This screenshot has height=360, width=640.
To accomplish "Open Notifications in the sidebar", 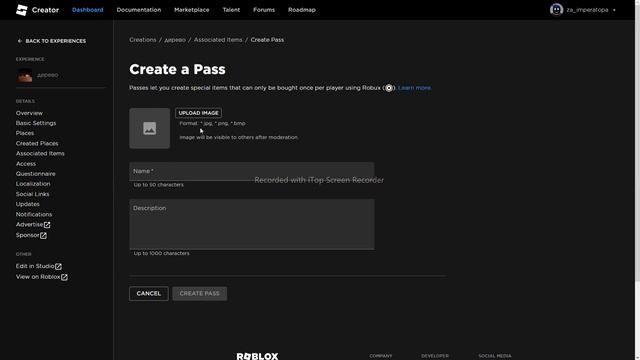I will (x=34, y=214).
